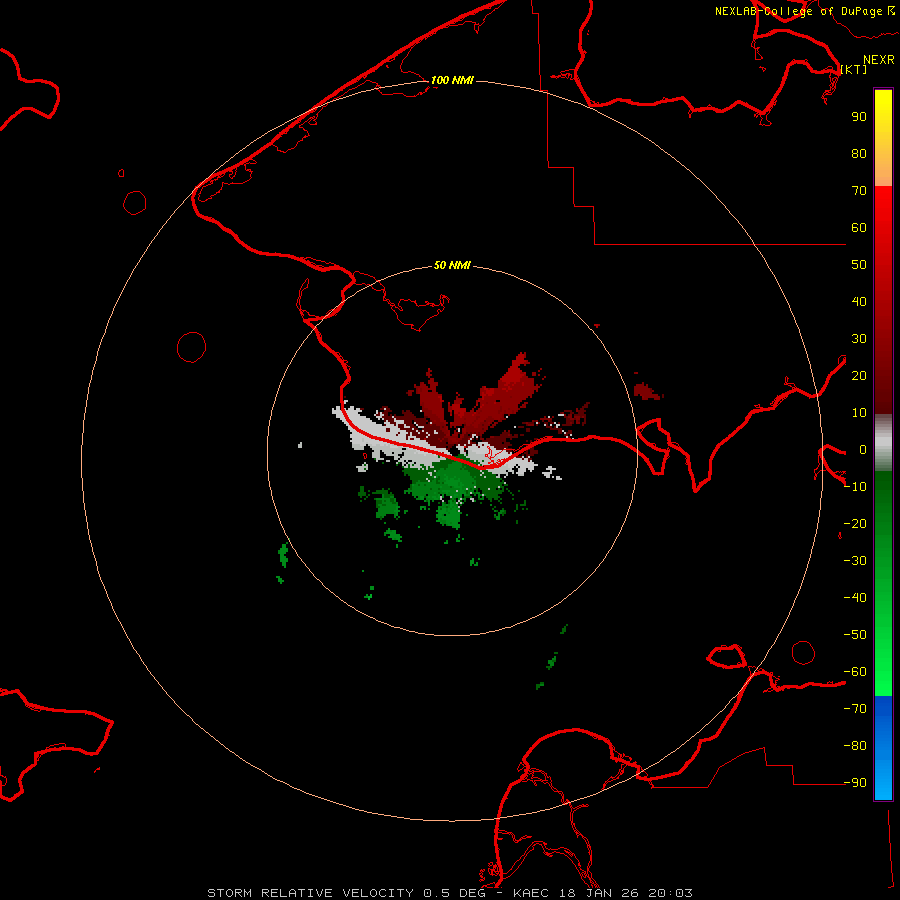Screen dimensions: 900x900
Task: Pick the bright green band of the color scale
Action: [883, 583]
